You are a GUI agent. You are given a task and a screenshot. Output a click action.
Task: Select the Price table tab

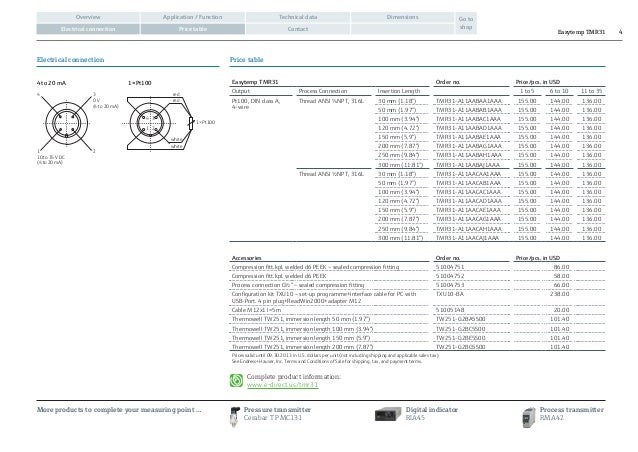point(192,29)
